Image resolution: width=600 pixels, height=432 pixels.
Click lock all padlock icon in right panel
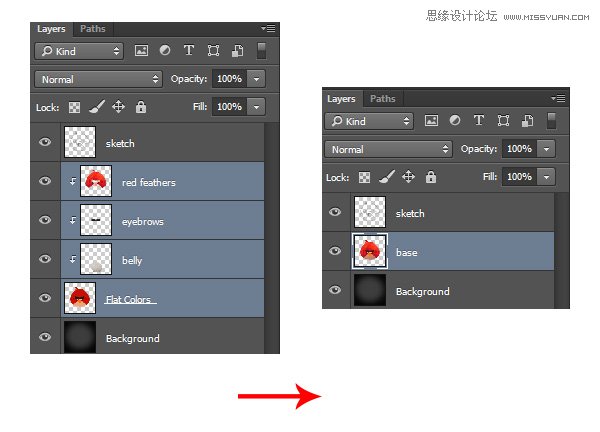pyautogui.click(x=431, y=177)
